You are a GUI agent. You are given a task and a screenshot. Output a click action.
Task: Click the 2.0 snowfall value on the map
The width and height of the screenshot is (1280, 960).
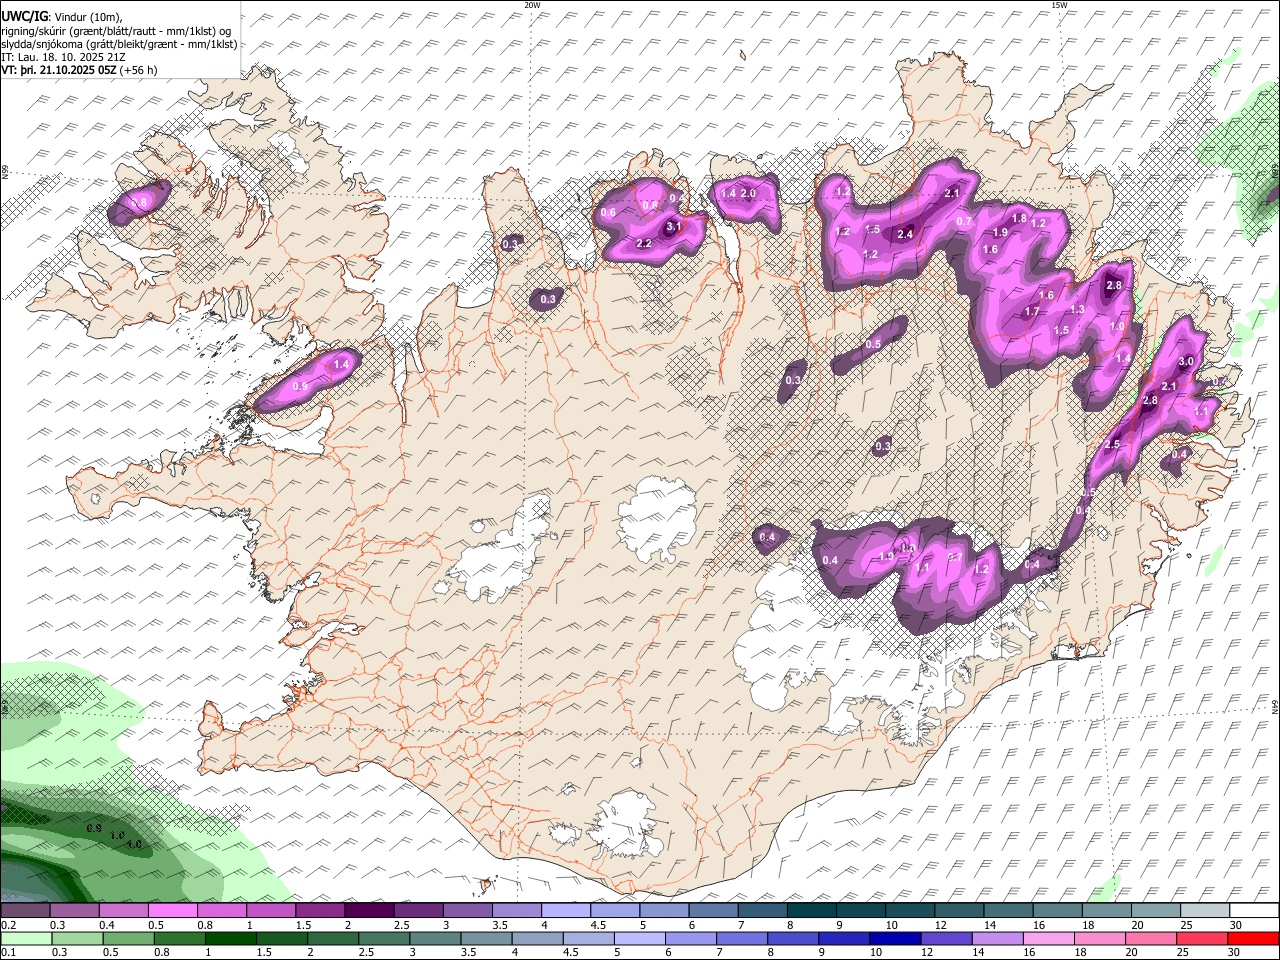point(748,193)
